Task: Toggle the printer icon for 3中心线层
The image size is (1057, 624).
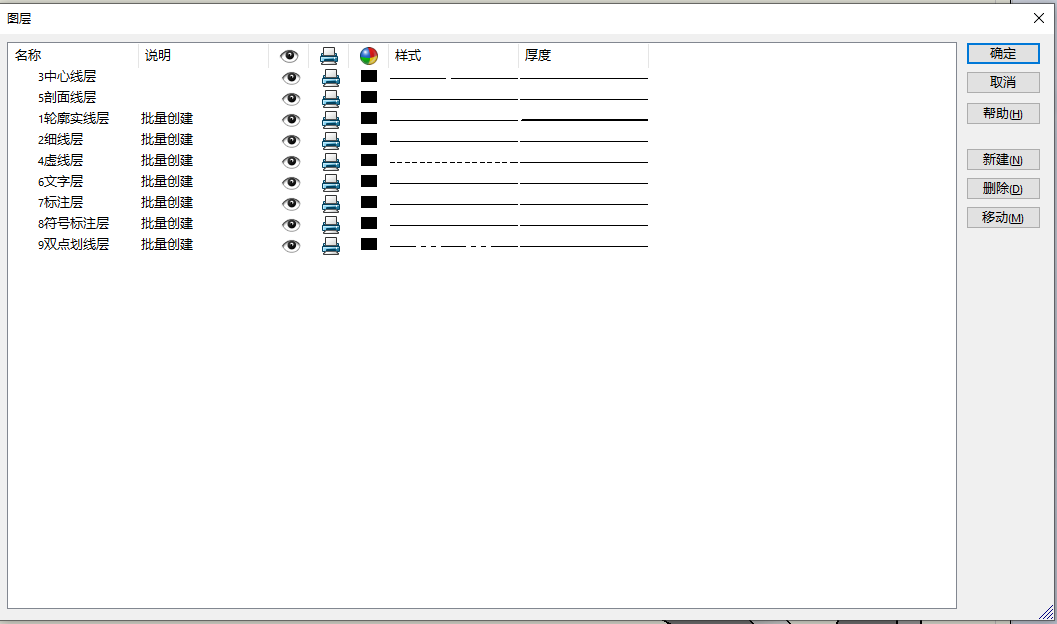Action: point(330,76)
